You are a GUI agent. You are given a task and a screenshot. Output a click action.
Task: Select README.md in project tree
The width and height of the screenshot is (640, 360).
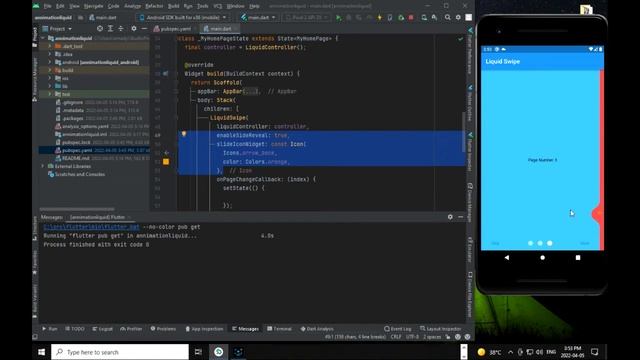(x=76, y=158)
